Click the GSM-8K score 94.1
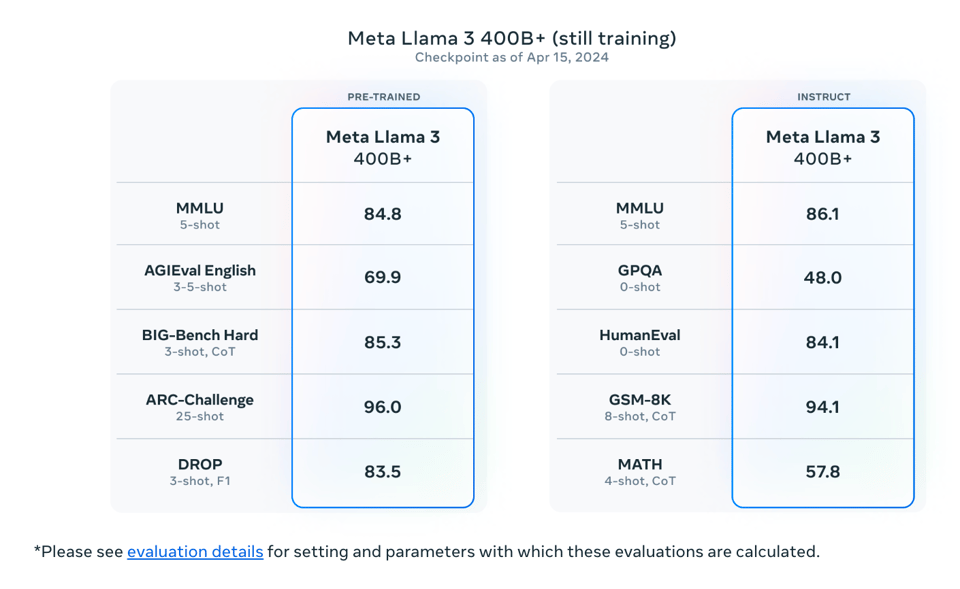This screenshot has height=589, width=960. [x=823, y=407]
